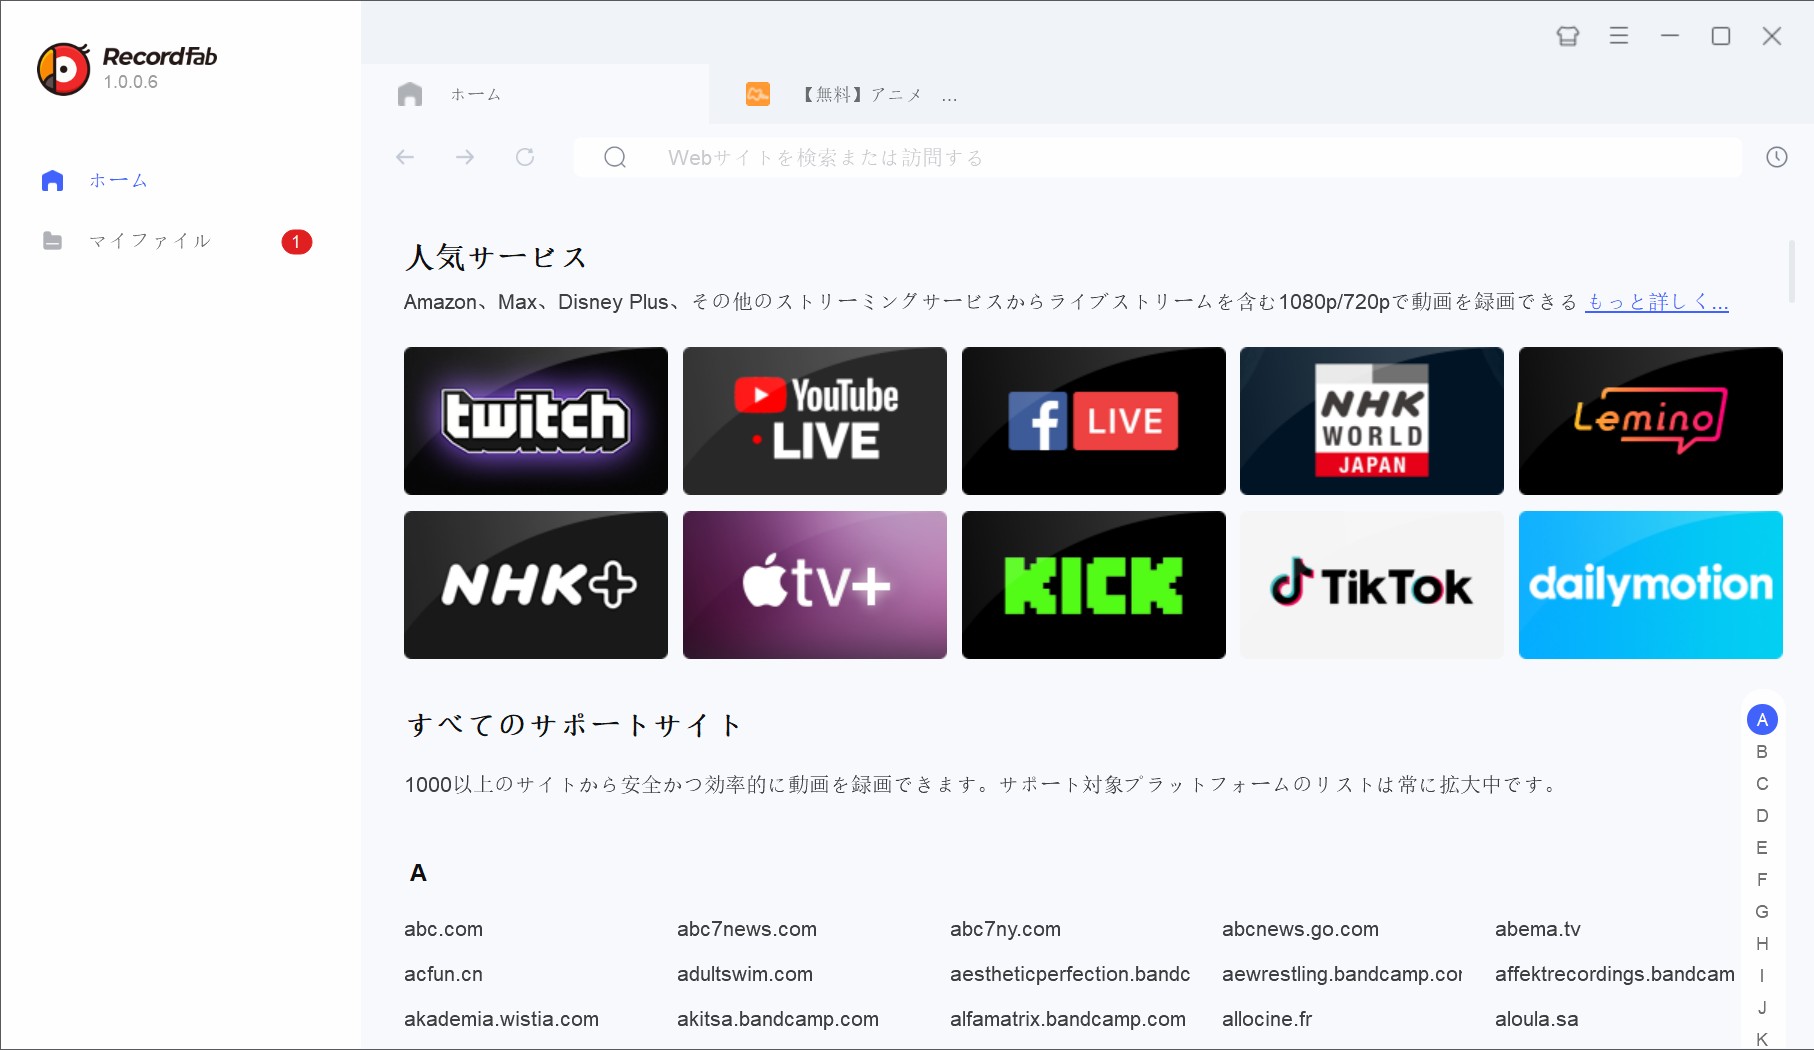Open the abc7news.com site link

pyautogui.click(x=747, y=929)
